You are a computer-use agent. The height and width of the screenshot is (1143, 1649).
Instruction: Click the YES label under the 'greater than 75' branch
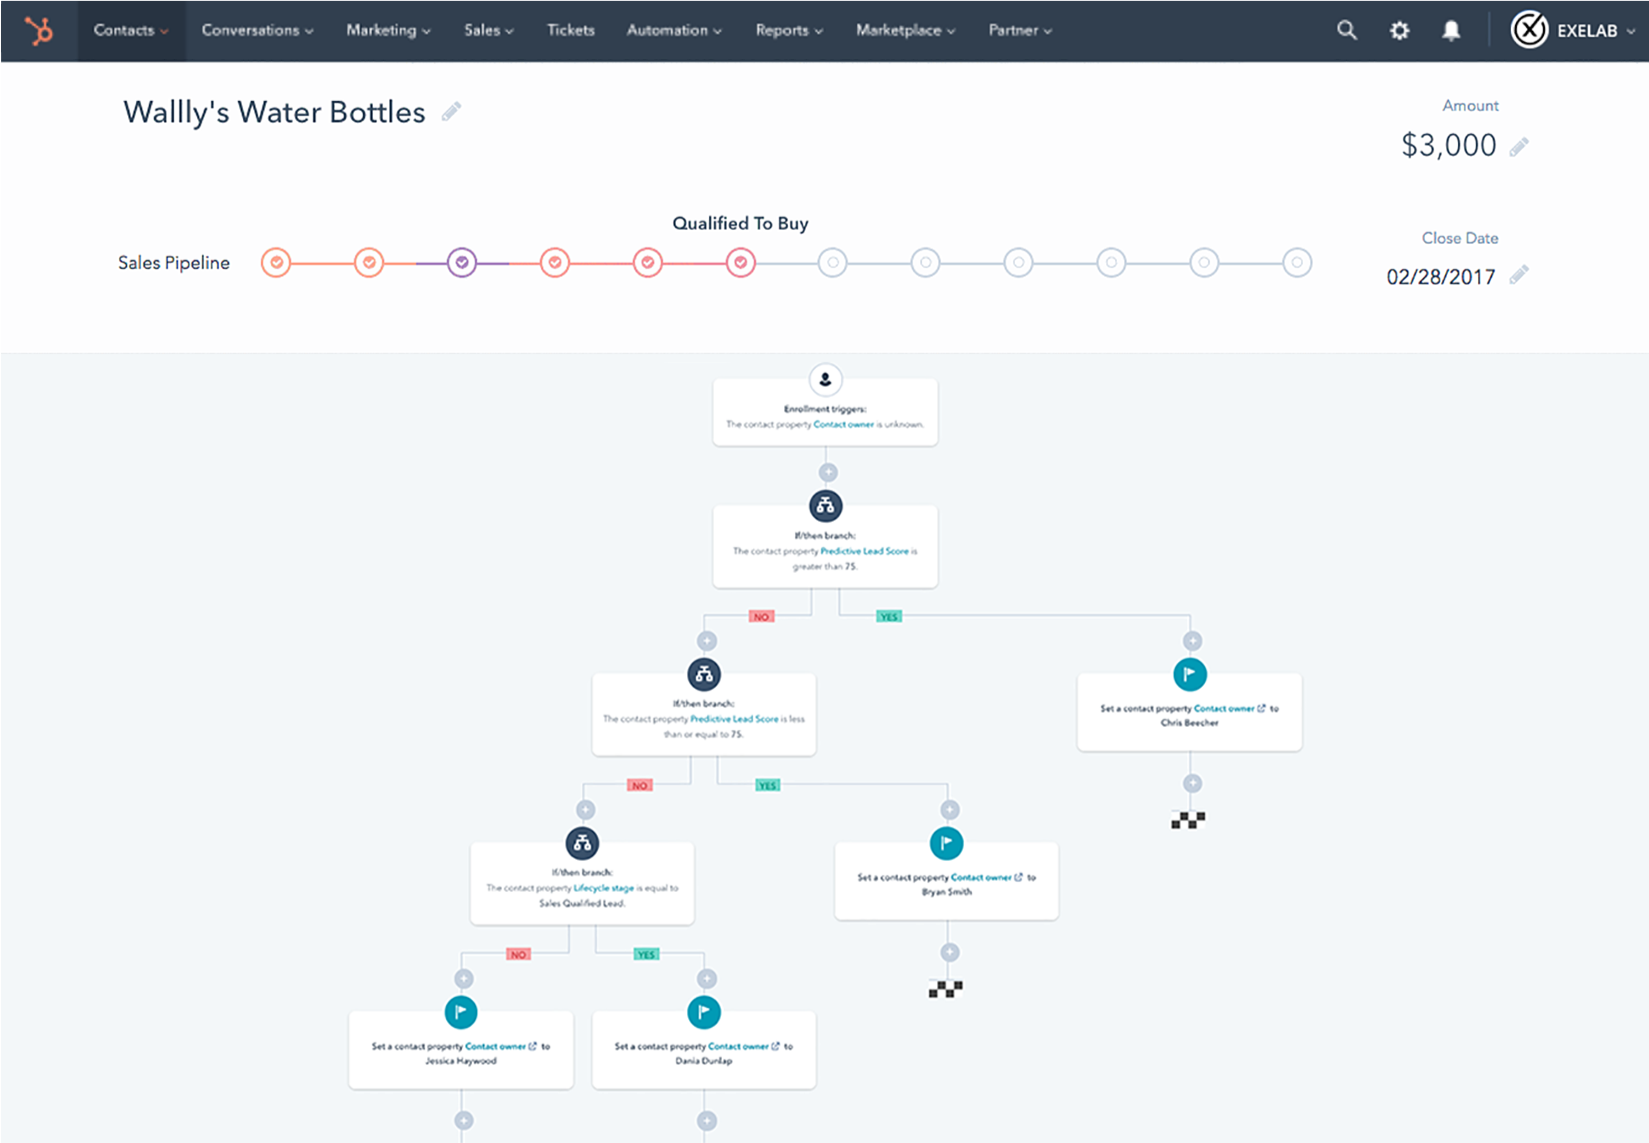click(889, 617)
